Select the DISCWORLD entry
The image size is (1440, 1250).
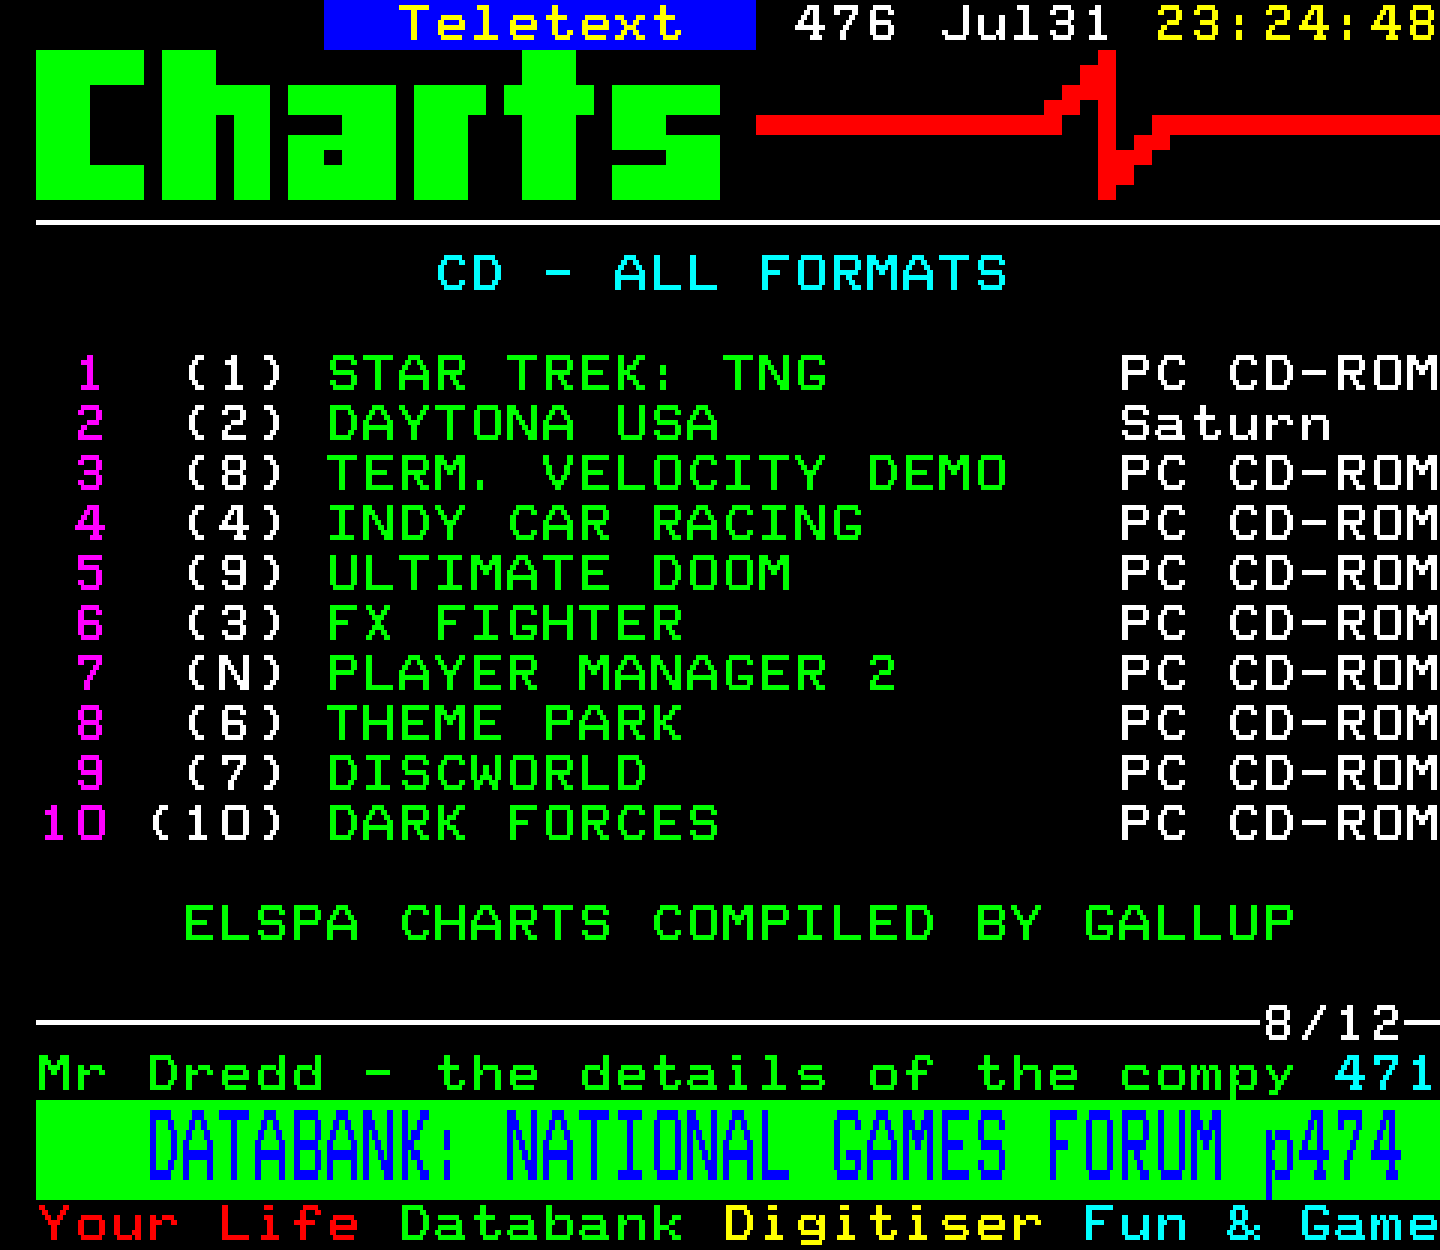[x=487, y=773]
